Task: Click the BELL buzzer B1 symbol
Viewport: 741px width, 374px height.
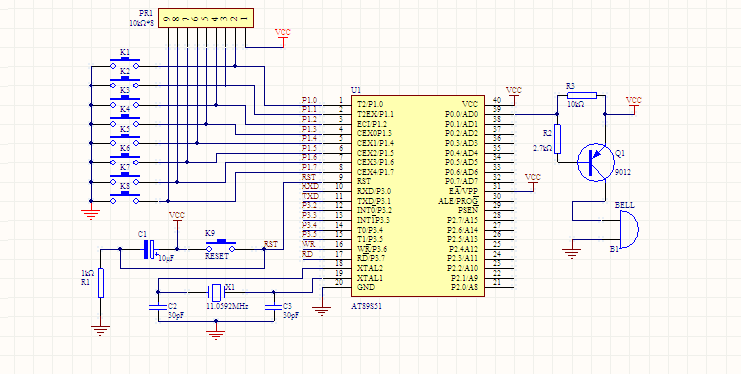Action: [629, 229]
